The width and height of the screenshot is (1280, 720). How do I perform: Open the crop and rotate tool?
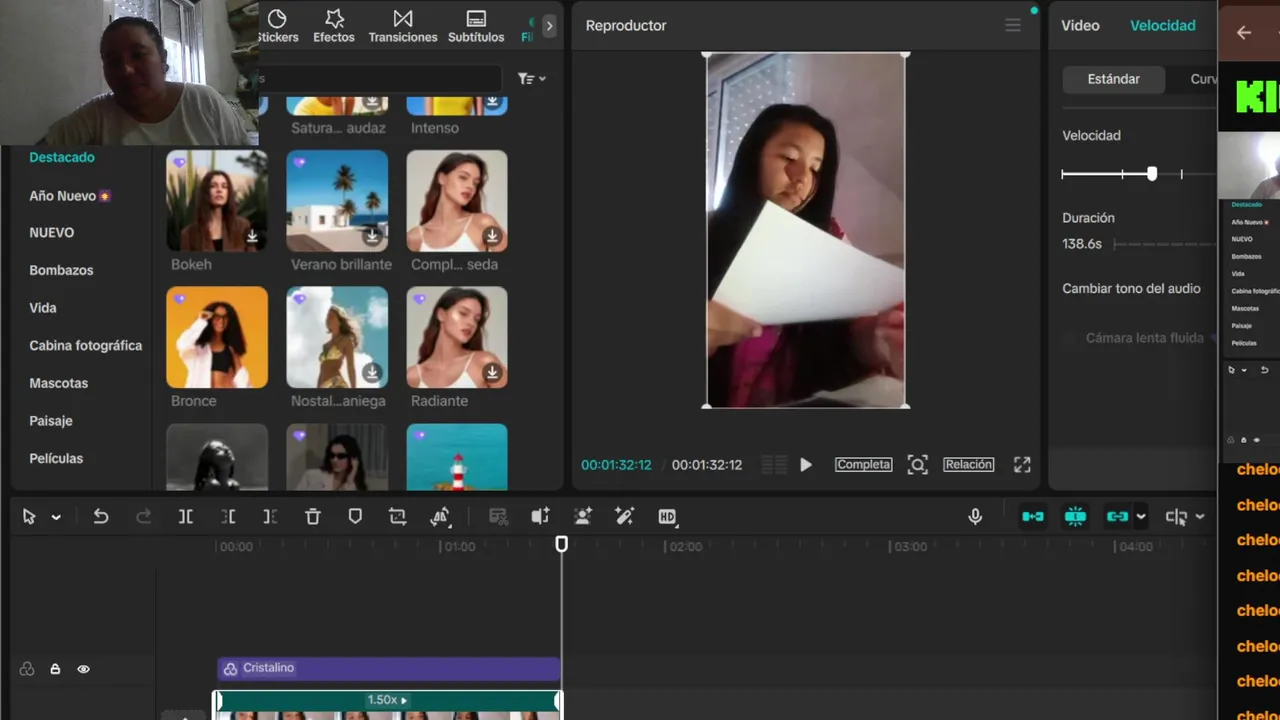398,517
